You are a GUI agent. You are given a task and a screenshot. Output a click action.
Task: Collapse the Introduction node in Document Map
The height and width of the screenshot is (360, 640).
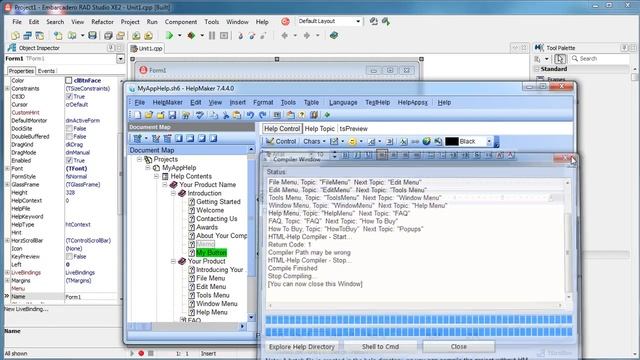173,193
